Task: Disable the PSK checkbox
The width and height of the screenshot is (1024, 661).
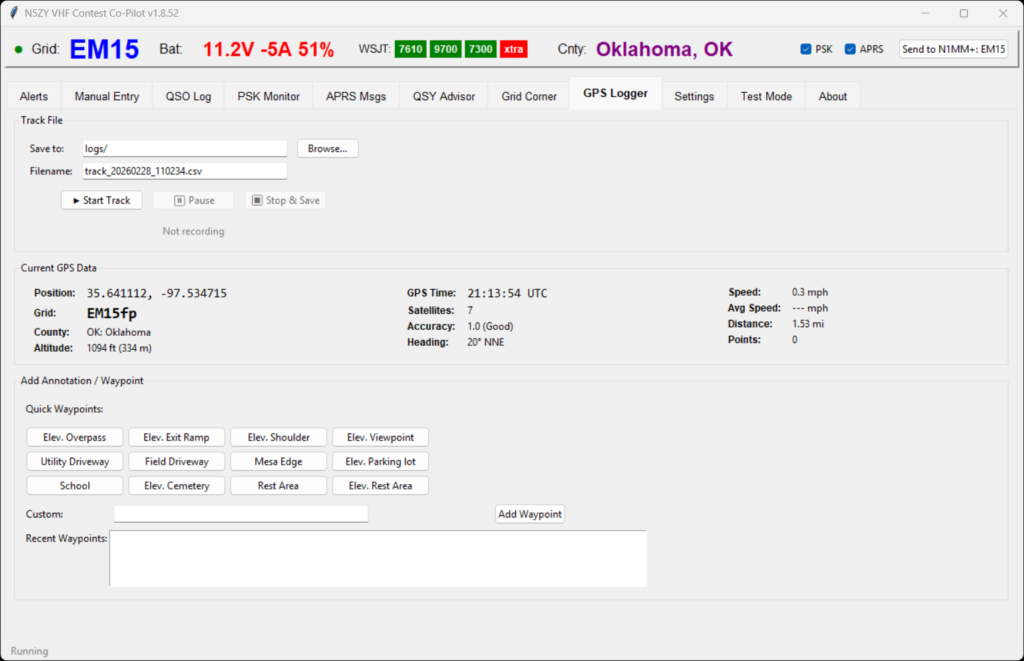Action: (x=806, y=49)
